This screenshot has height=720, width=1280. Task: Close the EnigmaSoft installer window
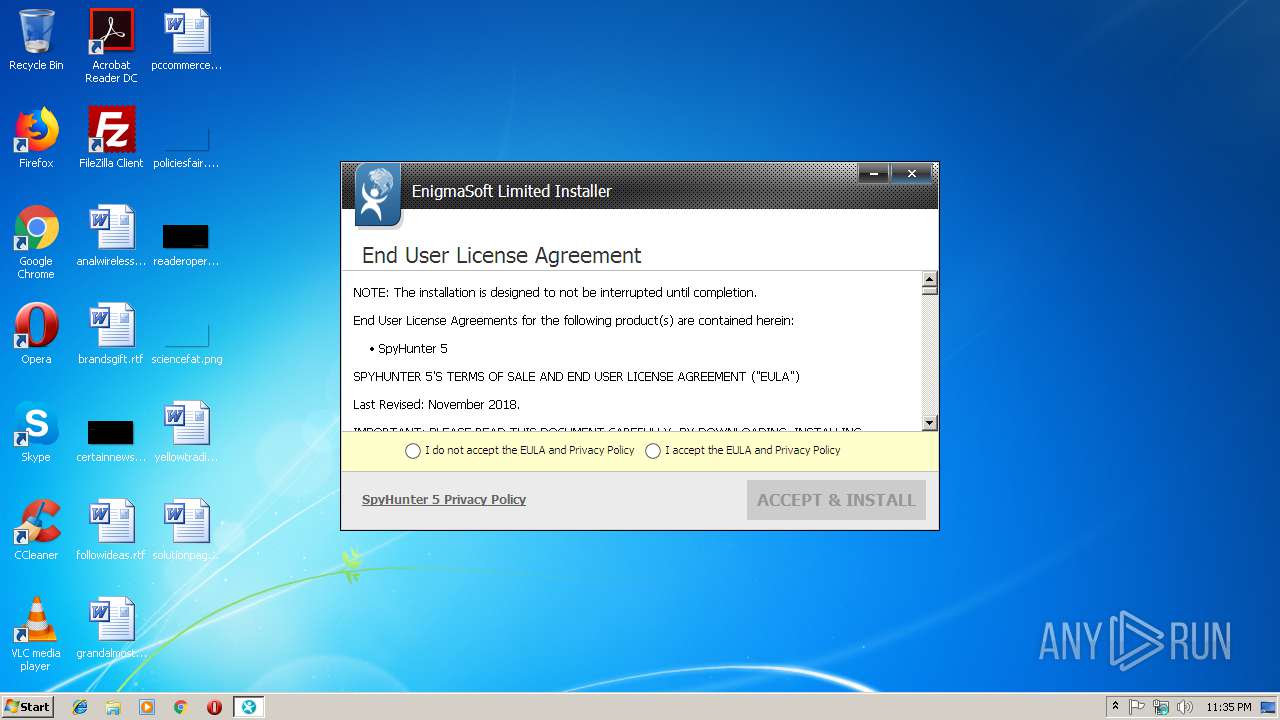(911, 174)
